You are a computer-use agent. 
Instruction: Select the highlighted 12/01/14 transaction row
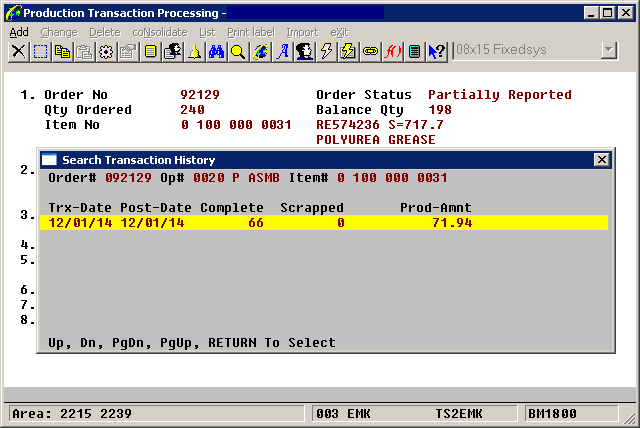pos(322,223)
